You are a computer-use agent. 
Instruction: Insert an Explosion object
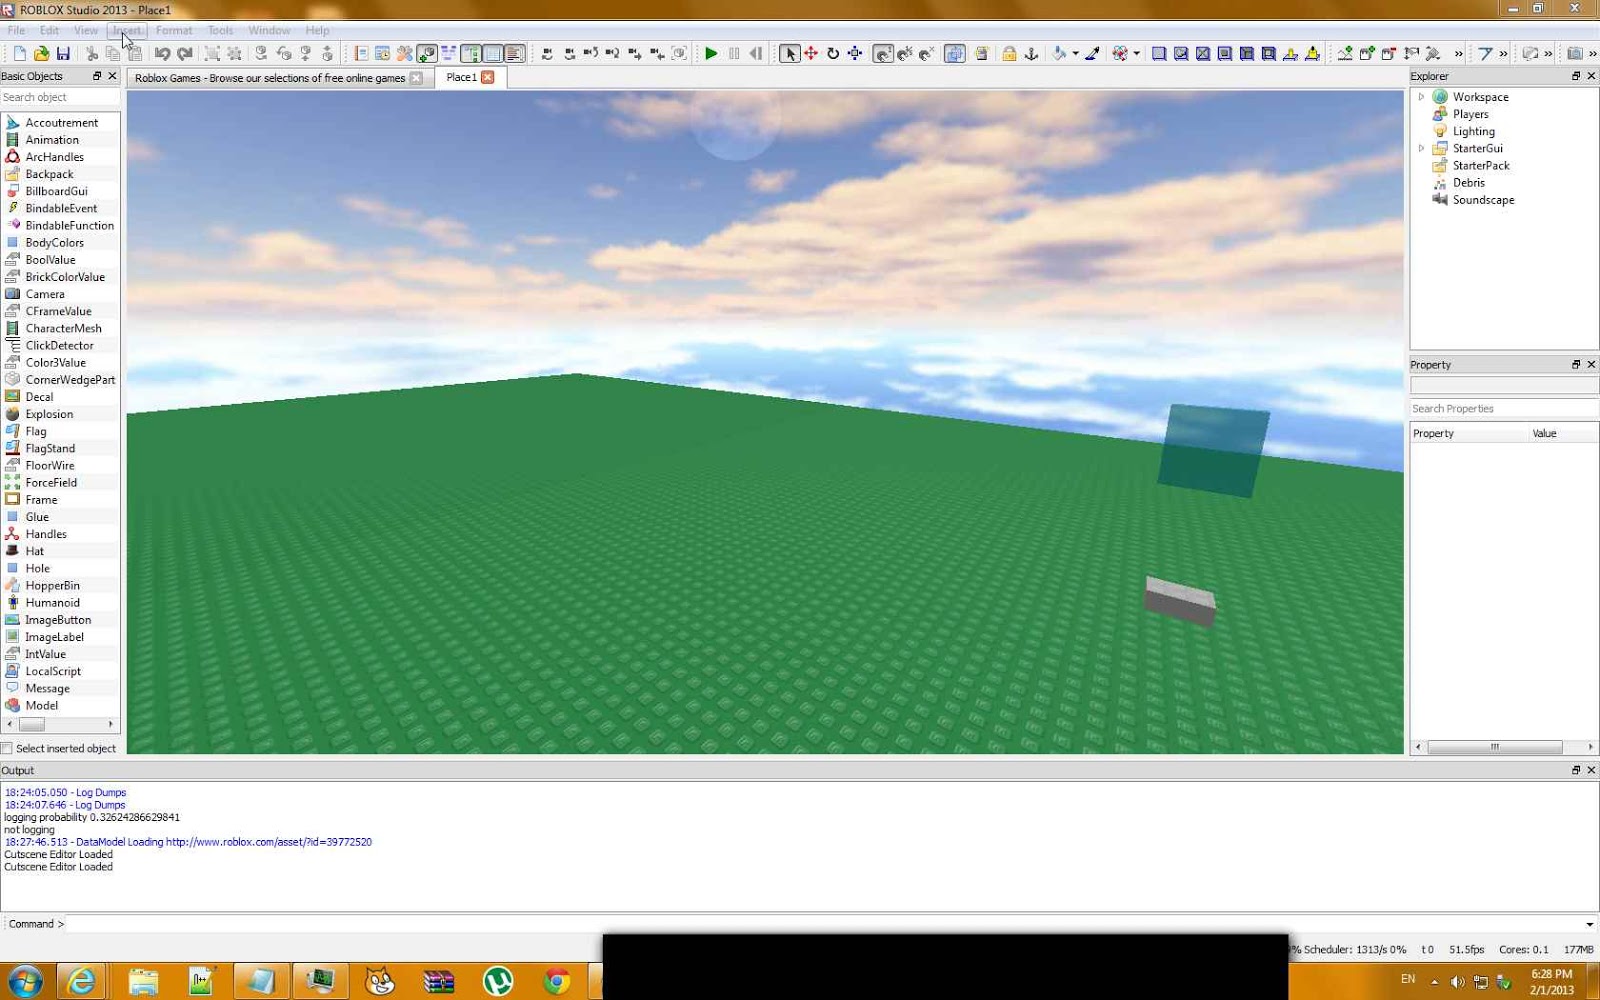pyautogui.click(x=49, y=414)
